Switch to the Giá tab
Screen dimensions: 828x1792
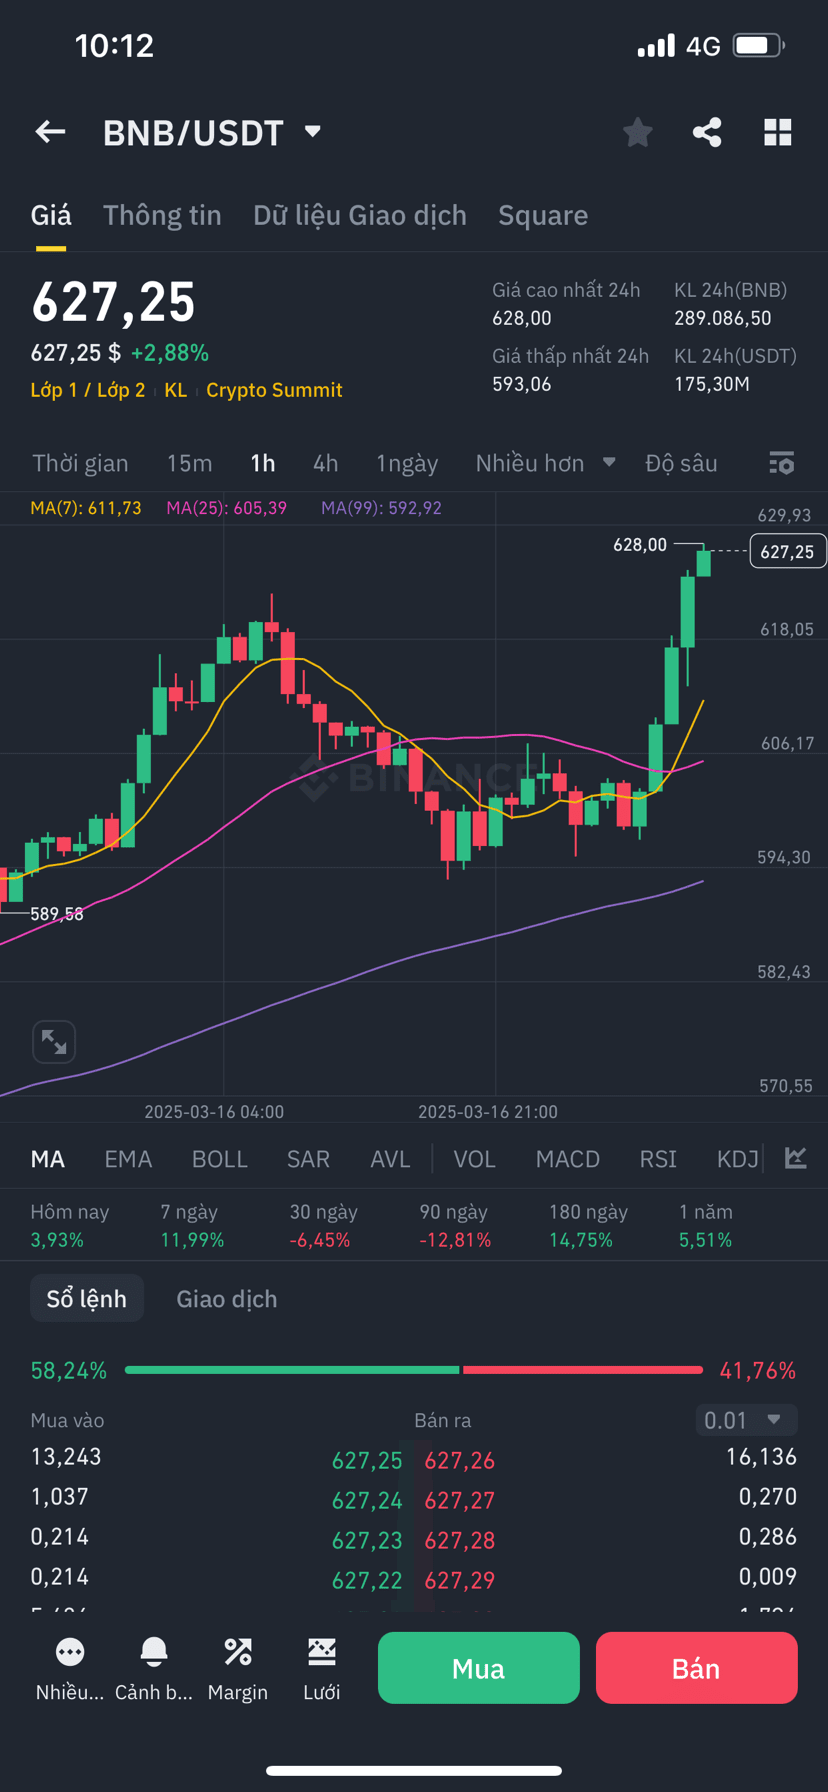click(51, 215)
